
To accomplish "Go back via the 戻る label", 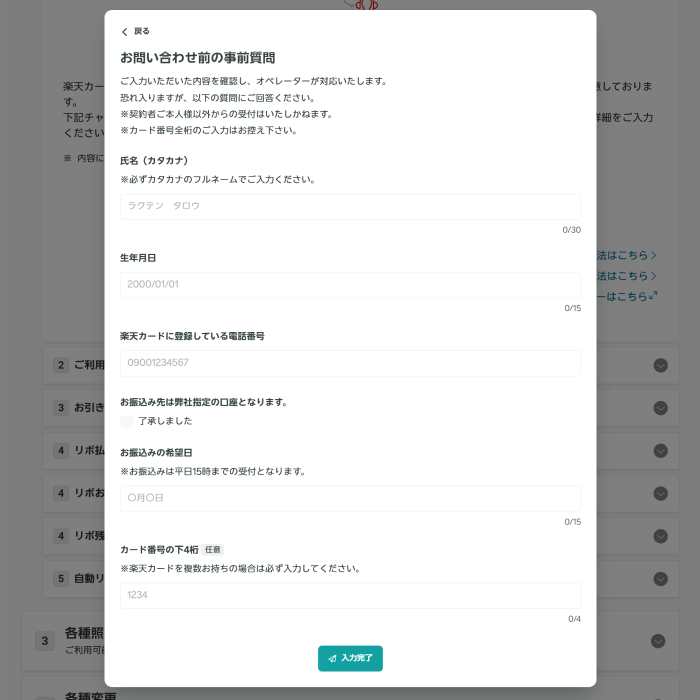I will tap(142, 31).
